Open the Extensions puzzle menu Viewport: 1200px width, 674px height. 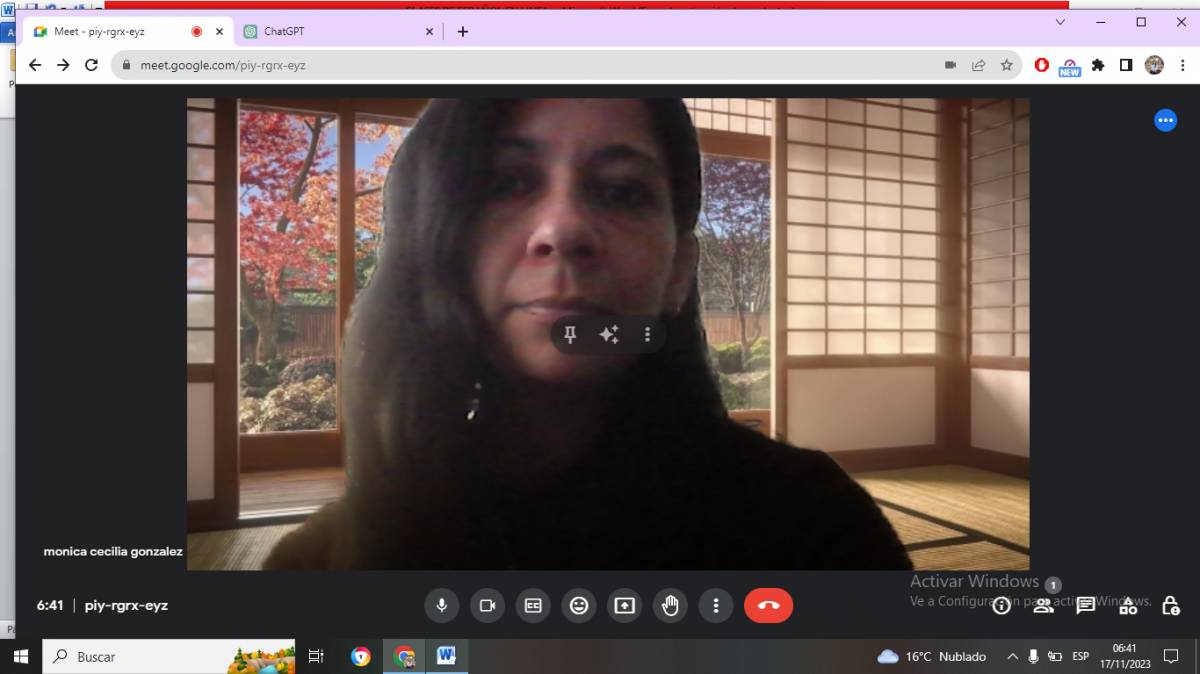(1098, 65)
